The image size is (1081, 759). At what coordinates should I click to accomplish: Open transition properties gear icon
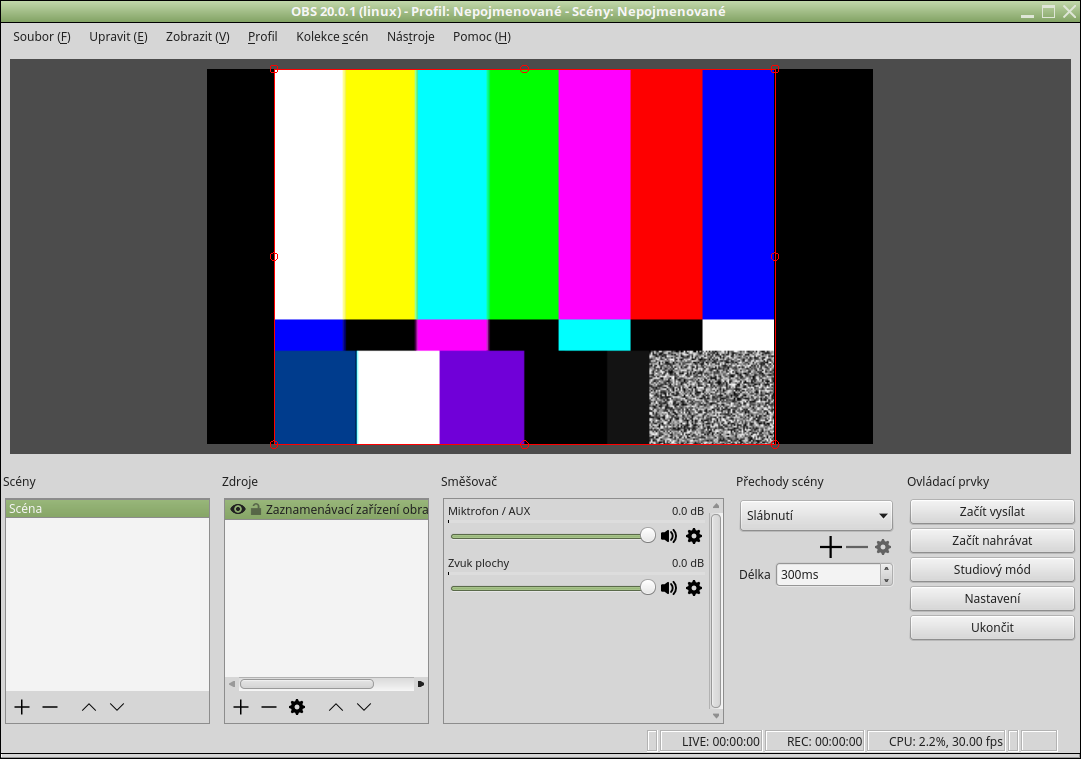[883, 547]
